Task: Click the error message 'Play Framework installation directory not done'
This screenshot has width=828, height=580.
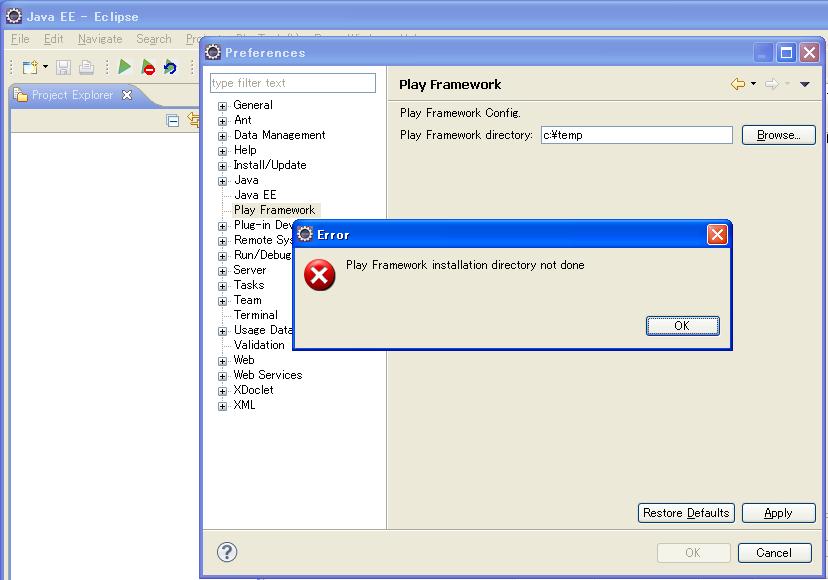Action: click(x=465, y=265)
